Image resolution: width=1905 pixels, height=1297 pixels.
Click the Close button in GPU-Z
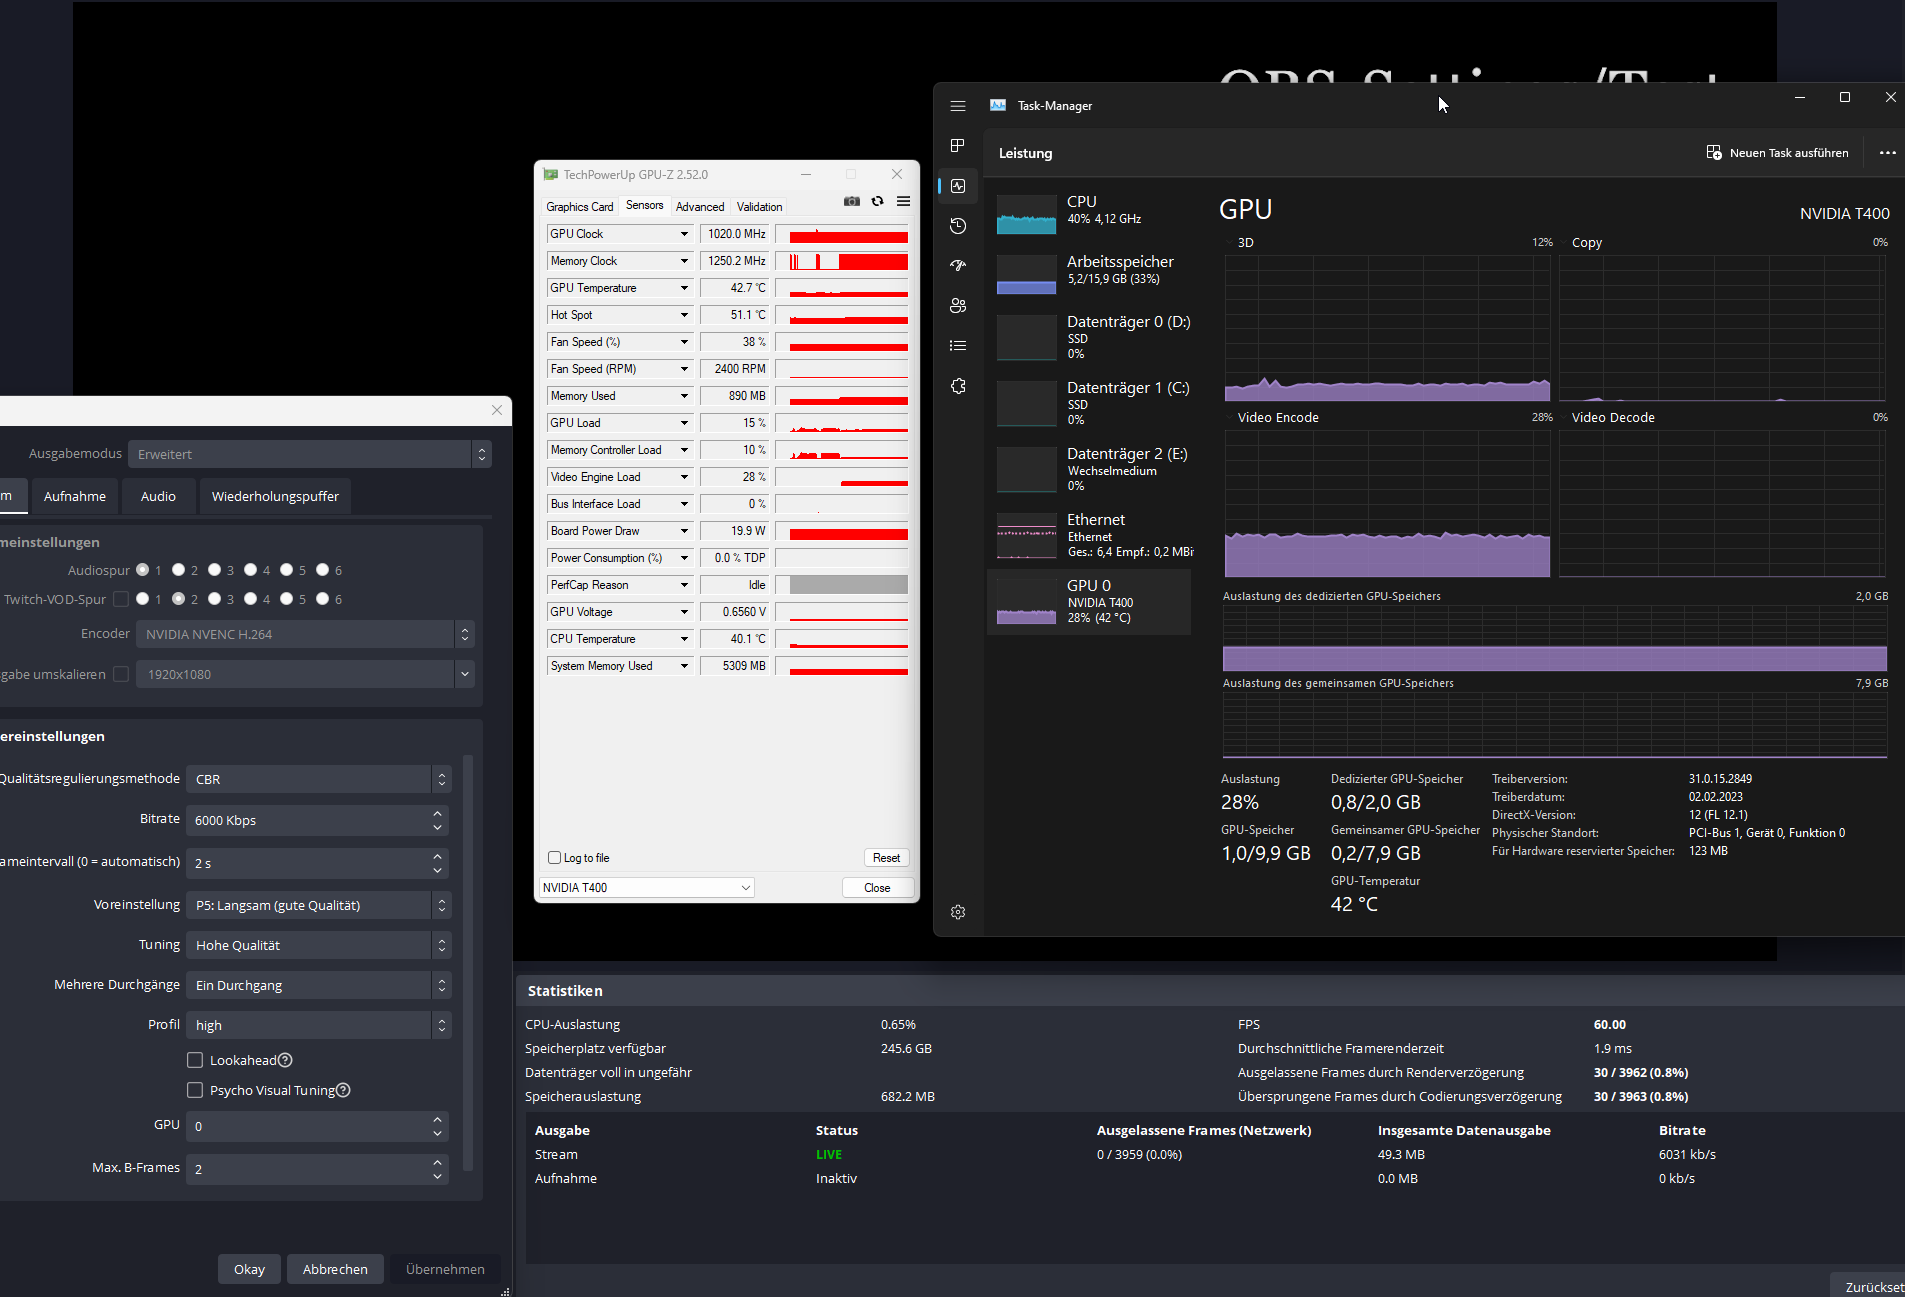click(877, 888)
